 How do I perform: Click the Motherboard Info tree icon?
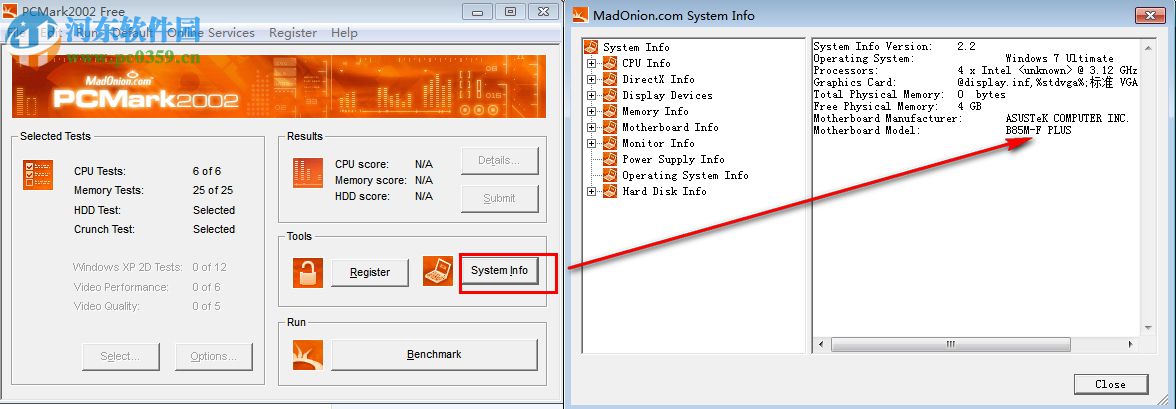click(610, 127)
